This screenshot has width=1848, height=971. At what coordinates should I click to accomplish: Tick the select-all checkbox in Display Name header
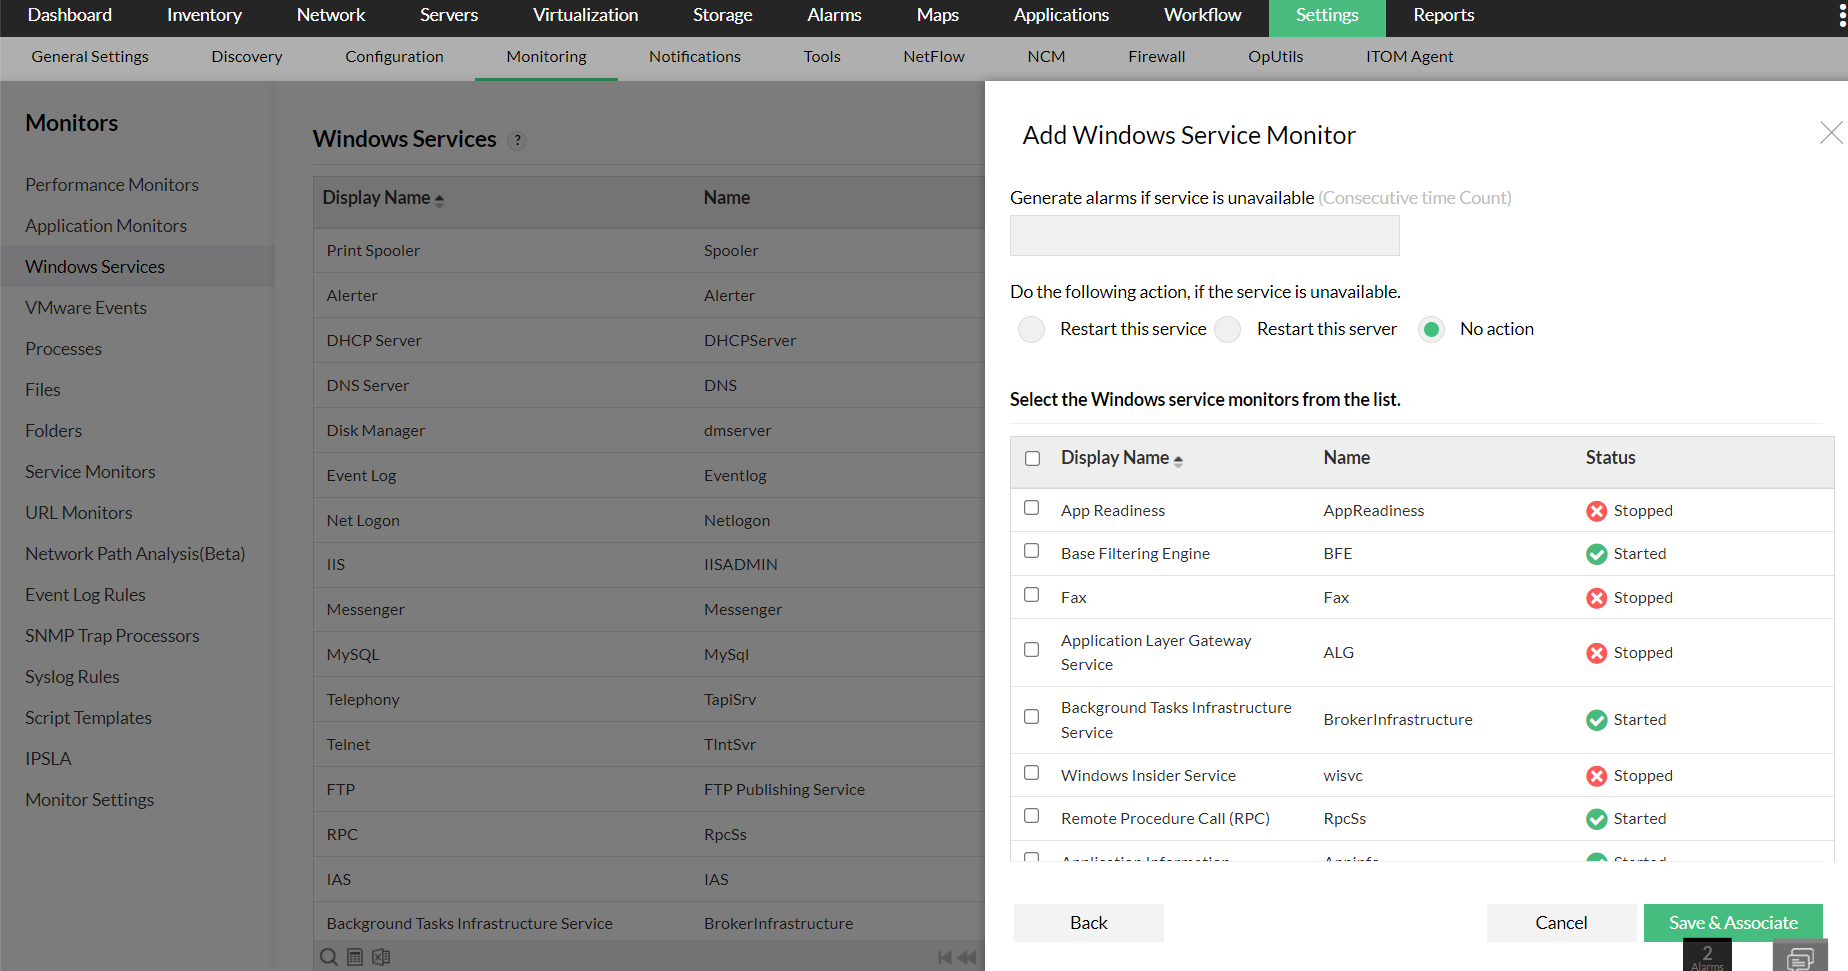(x=1033, y=458)
